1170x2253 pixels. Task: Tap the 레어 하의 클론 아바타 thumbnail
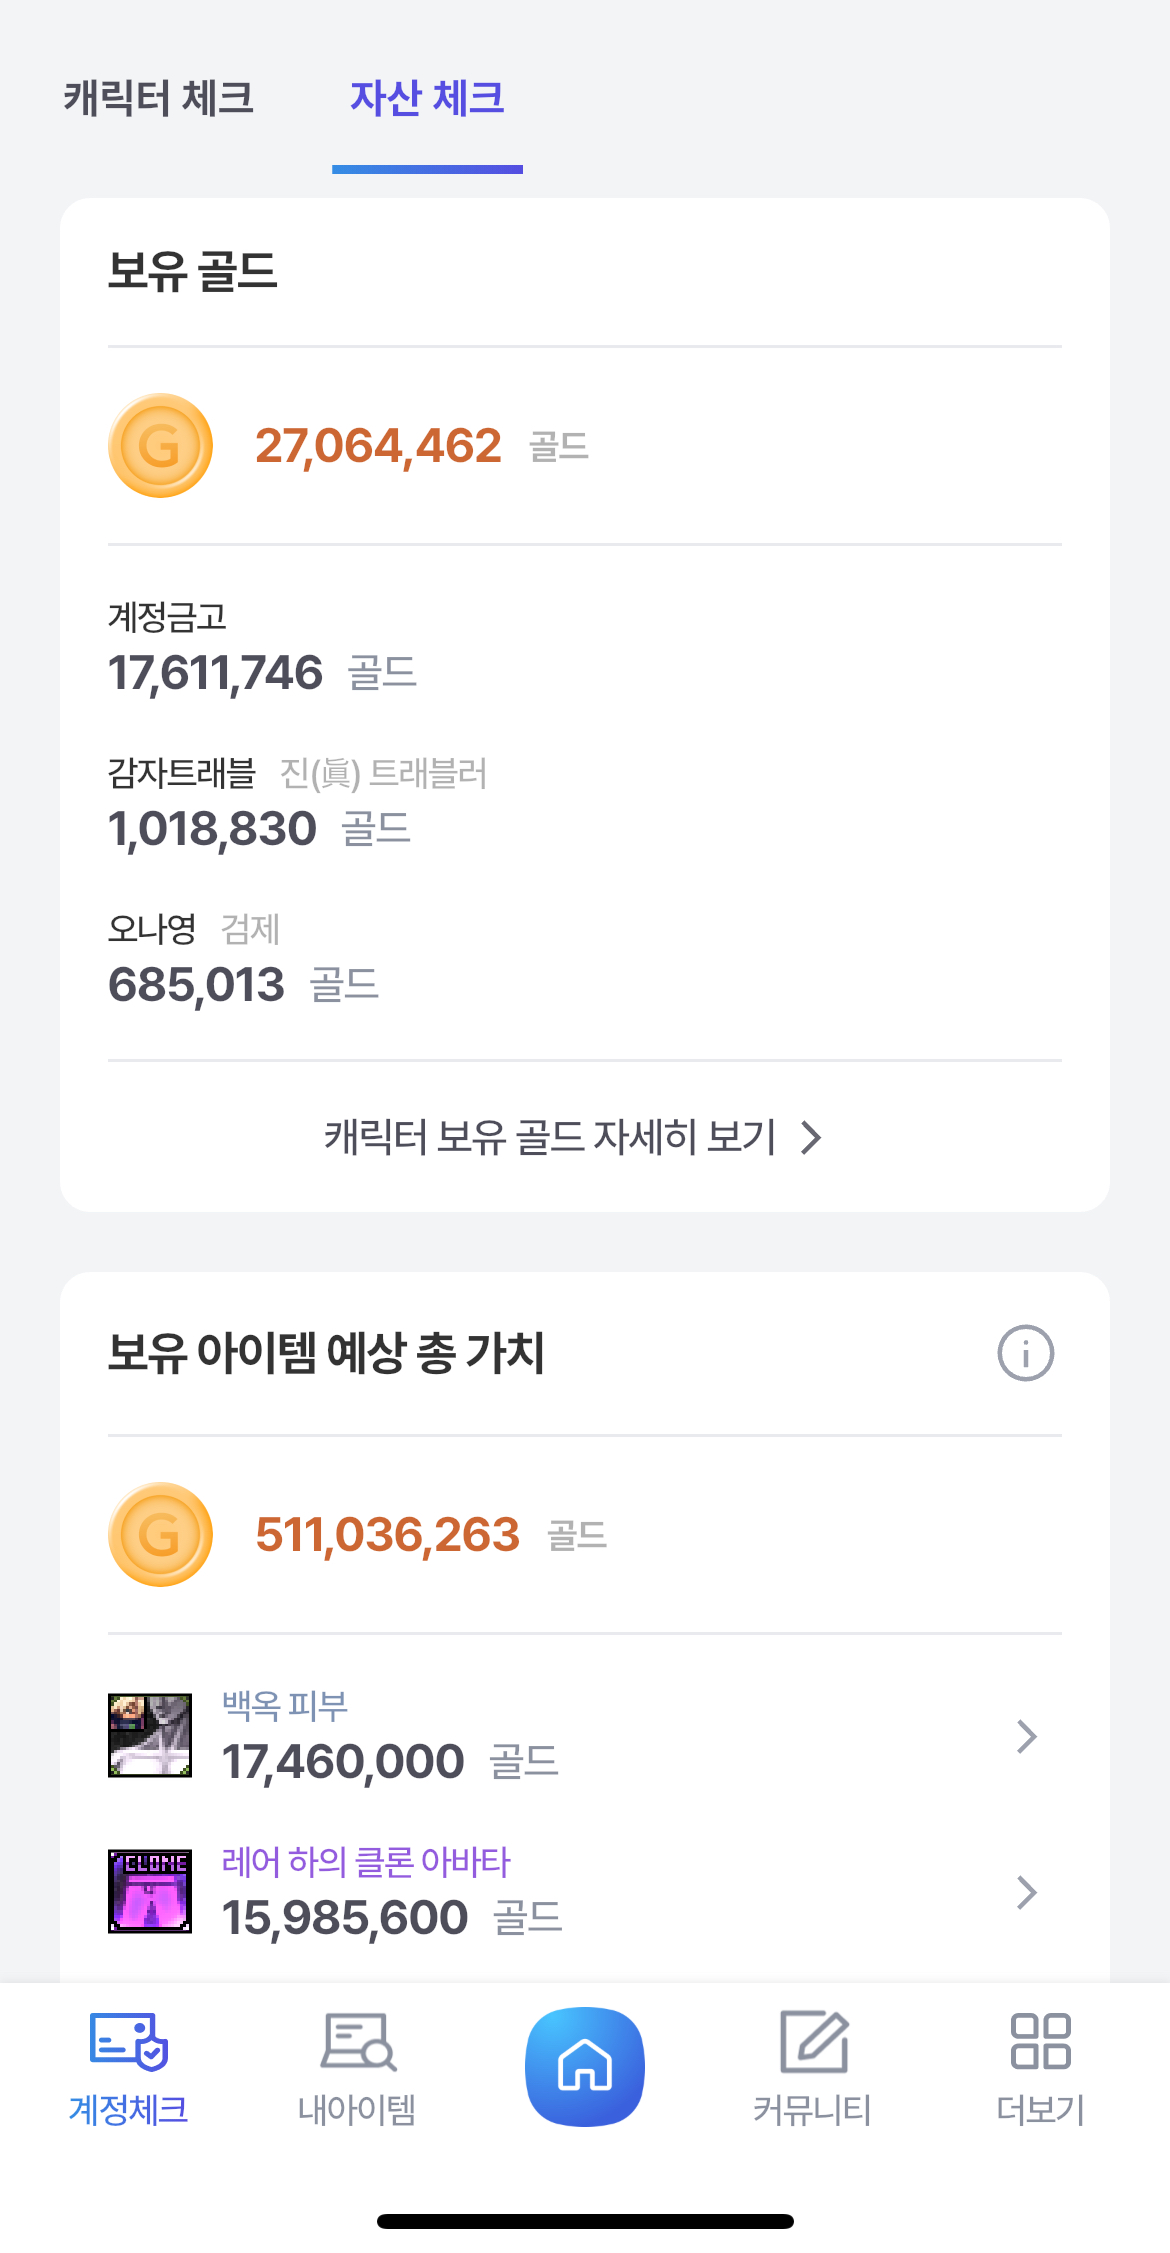(150, 1891)
